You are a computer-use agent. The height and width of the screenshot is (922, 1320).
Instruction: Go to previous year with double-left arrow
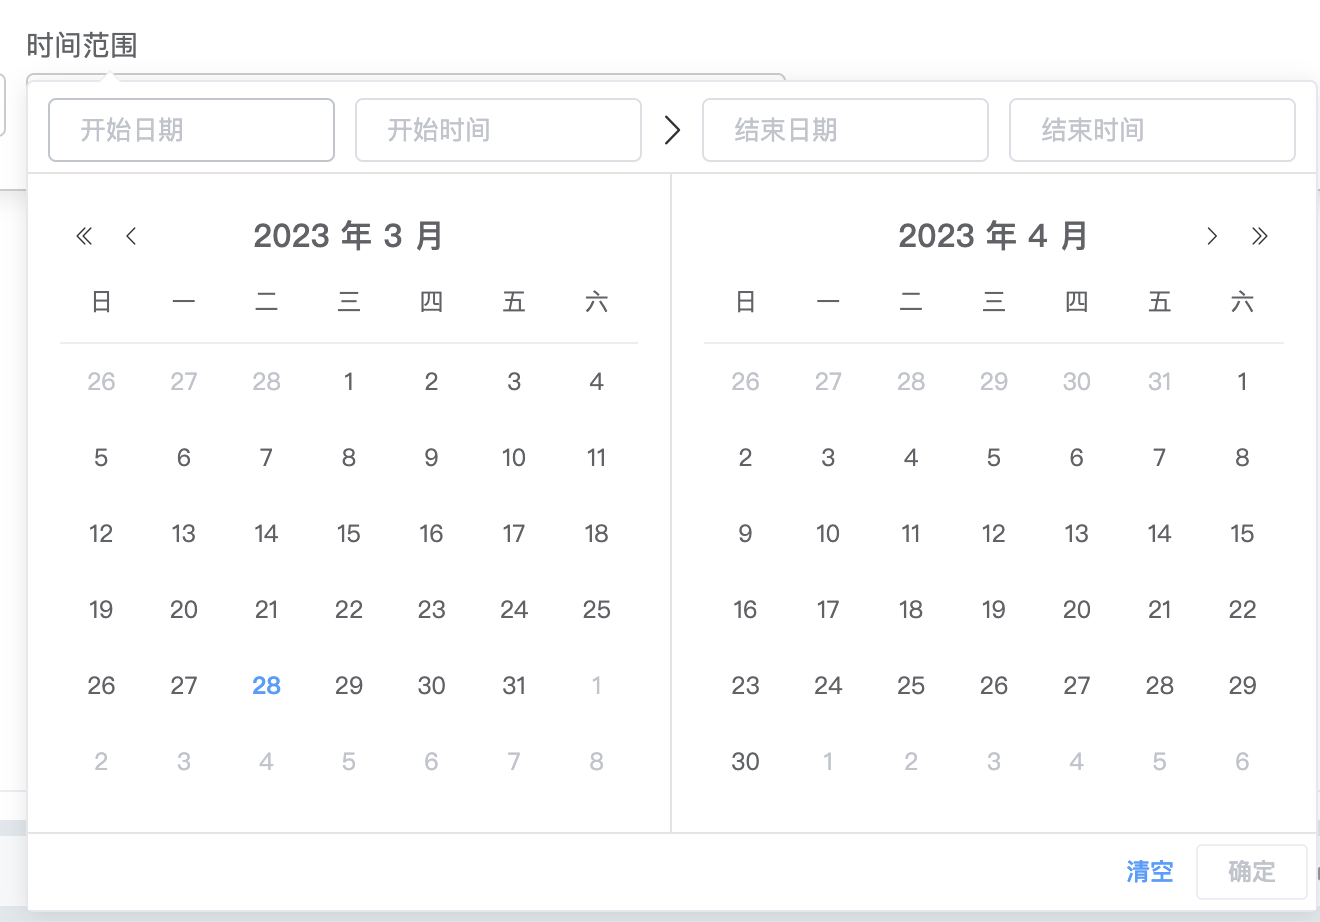[x=84, y=236]
